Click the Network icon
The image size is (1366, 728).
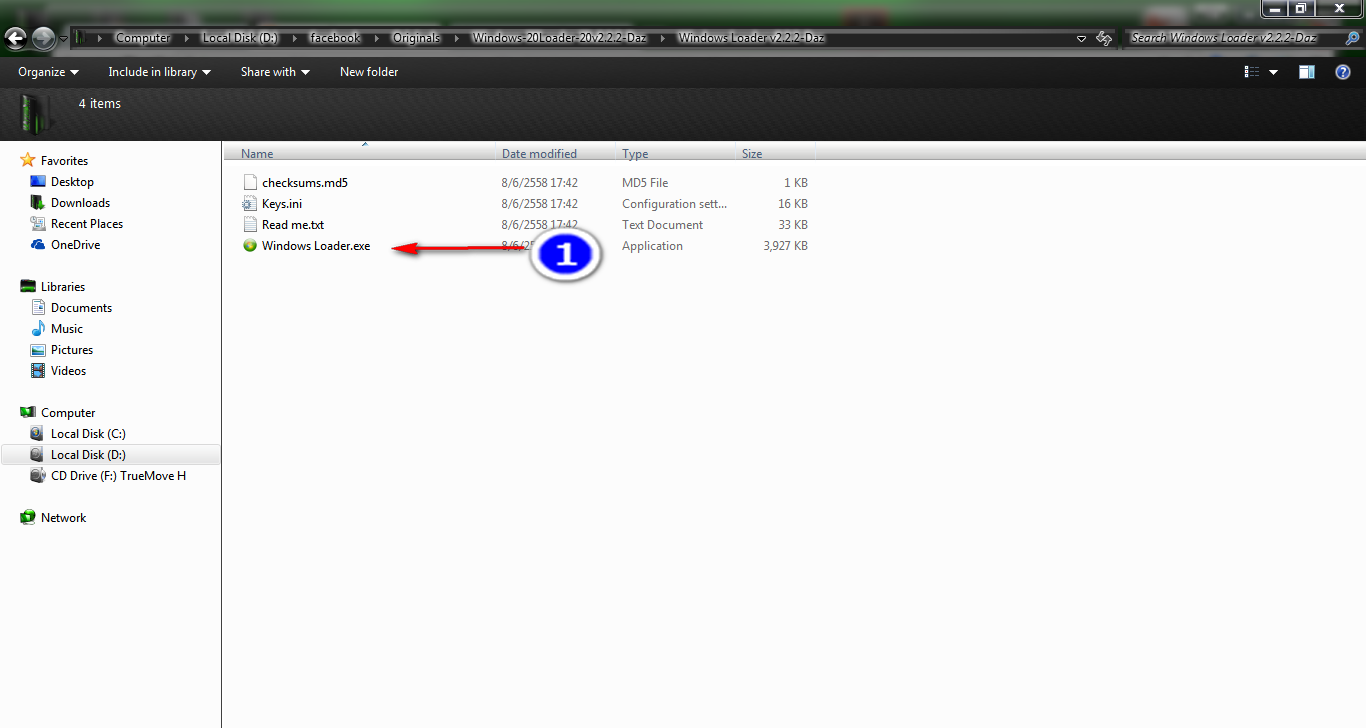[28, 518]
